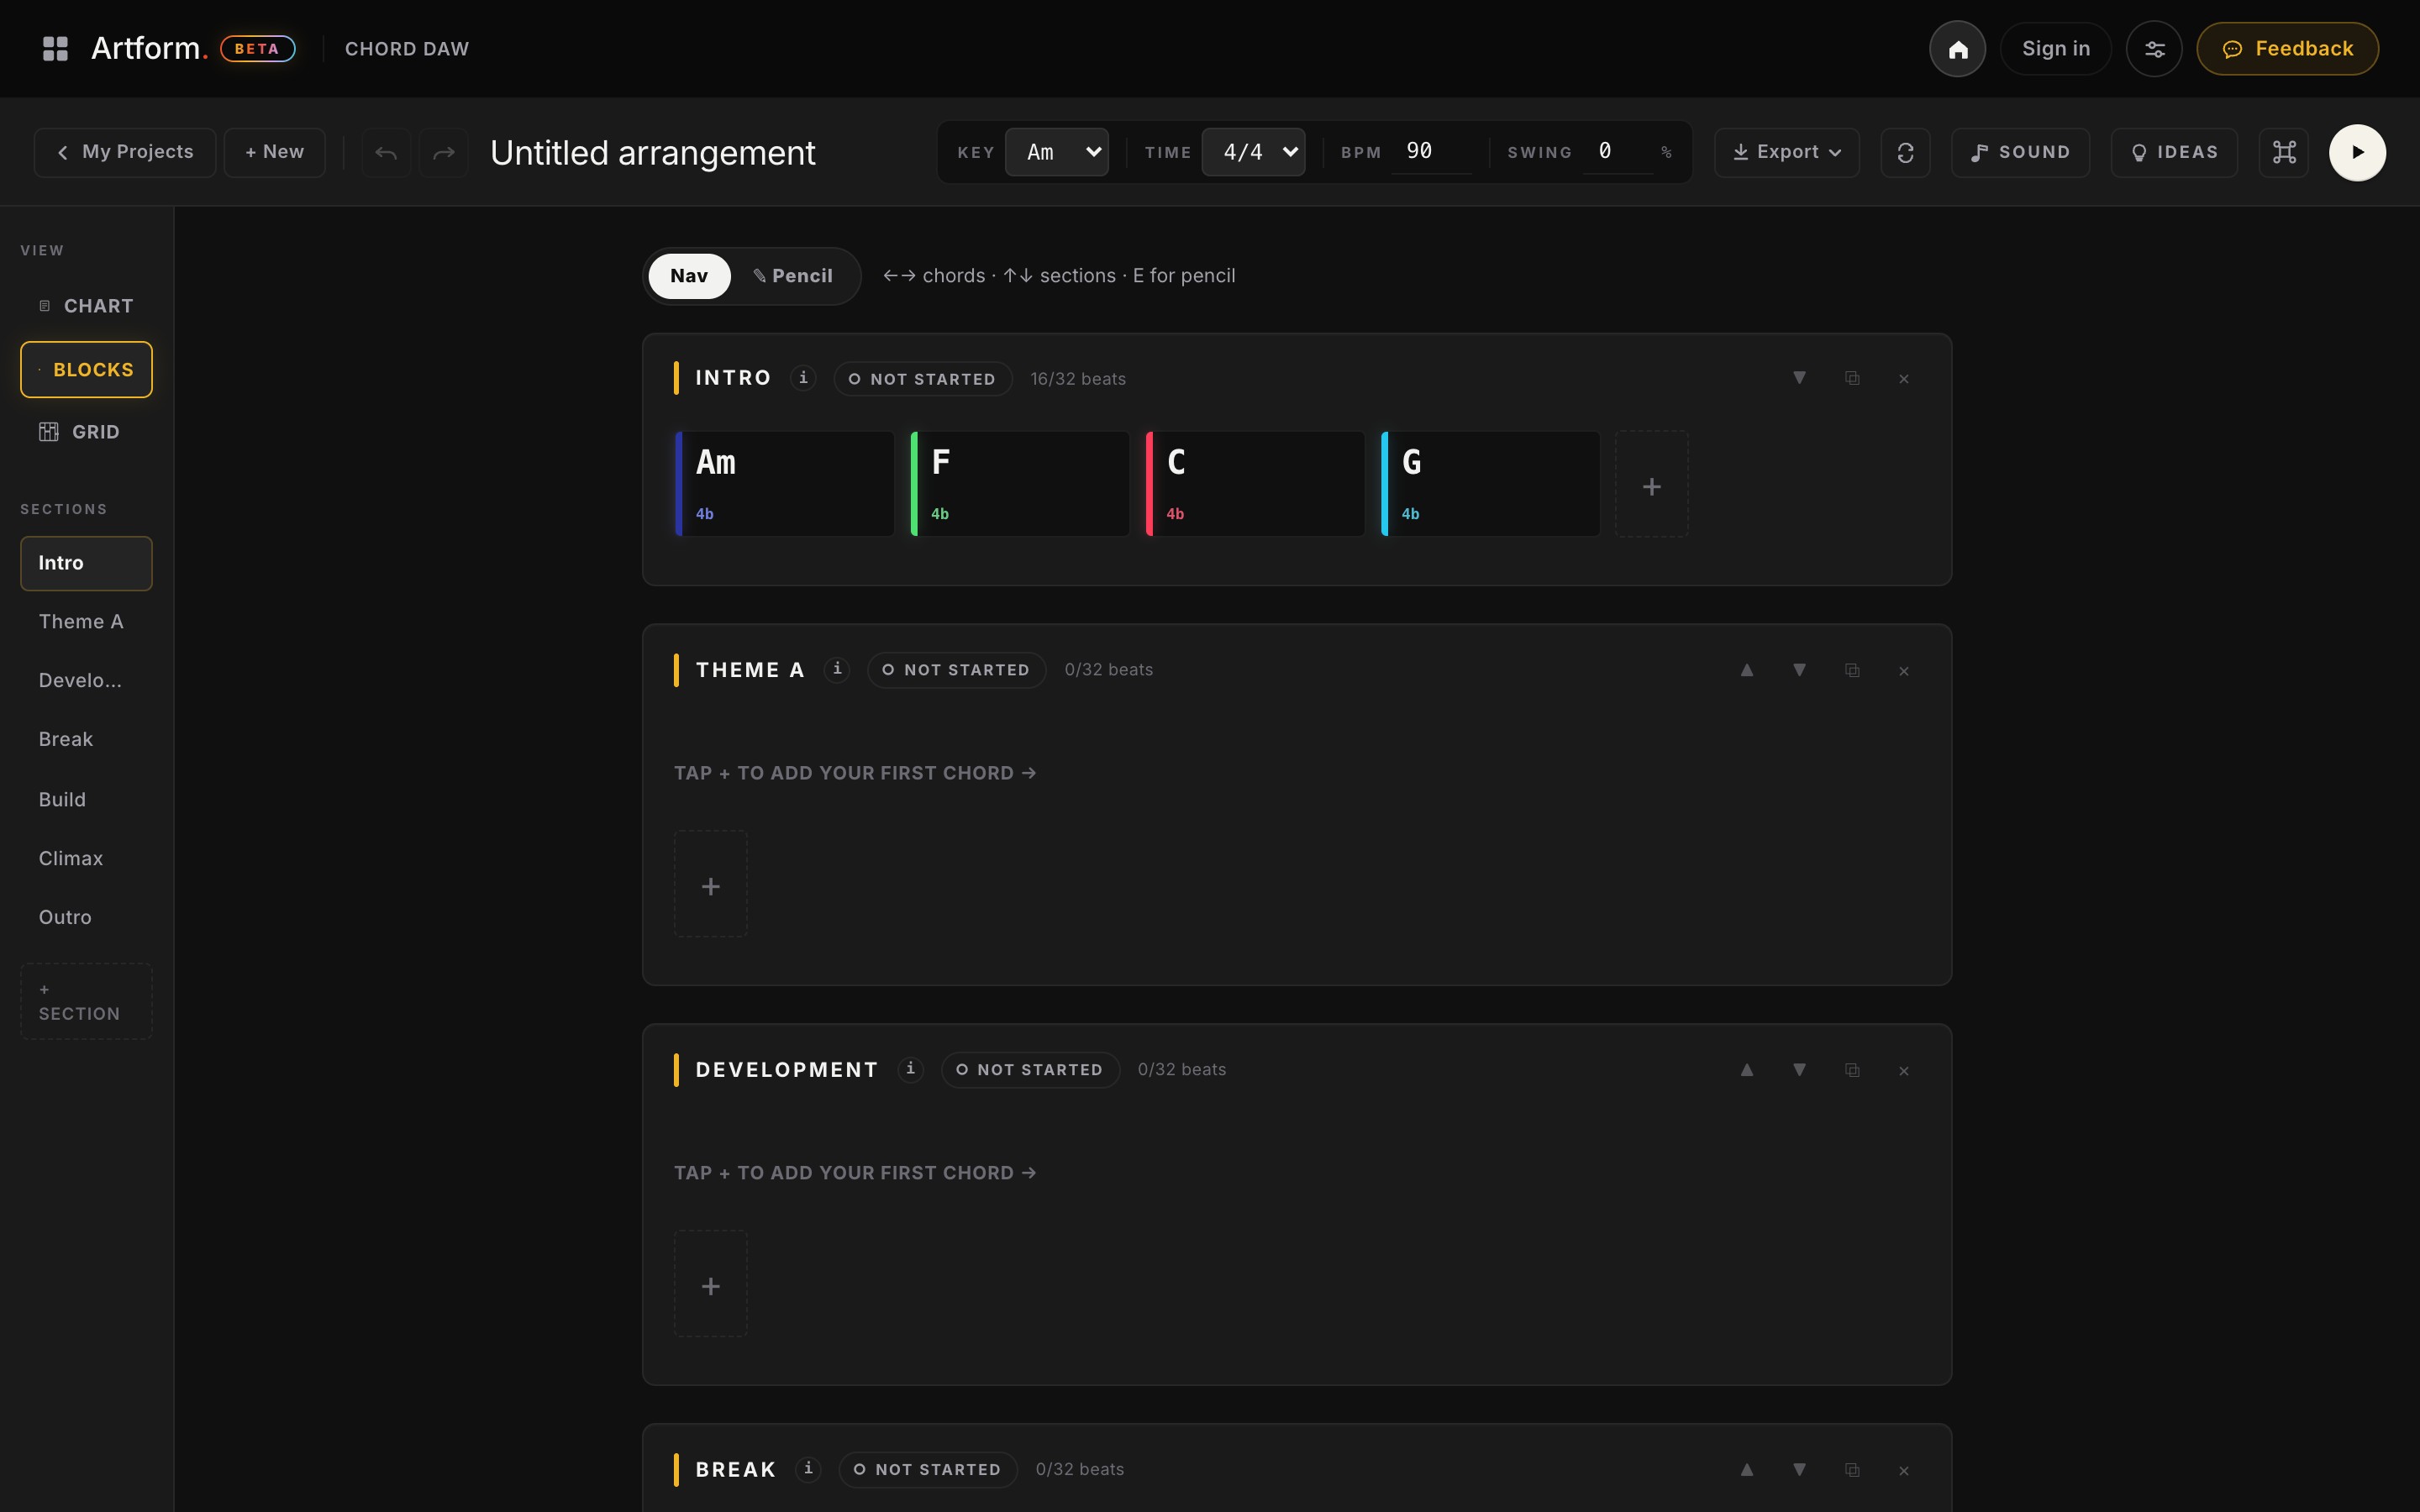Add first chord to Development
Image resolution: width=2420 pixels, height=1512 pixels.
(711, 1284)
